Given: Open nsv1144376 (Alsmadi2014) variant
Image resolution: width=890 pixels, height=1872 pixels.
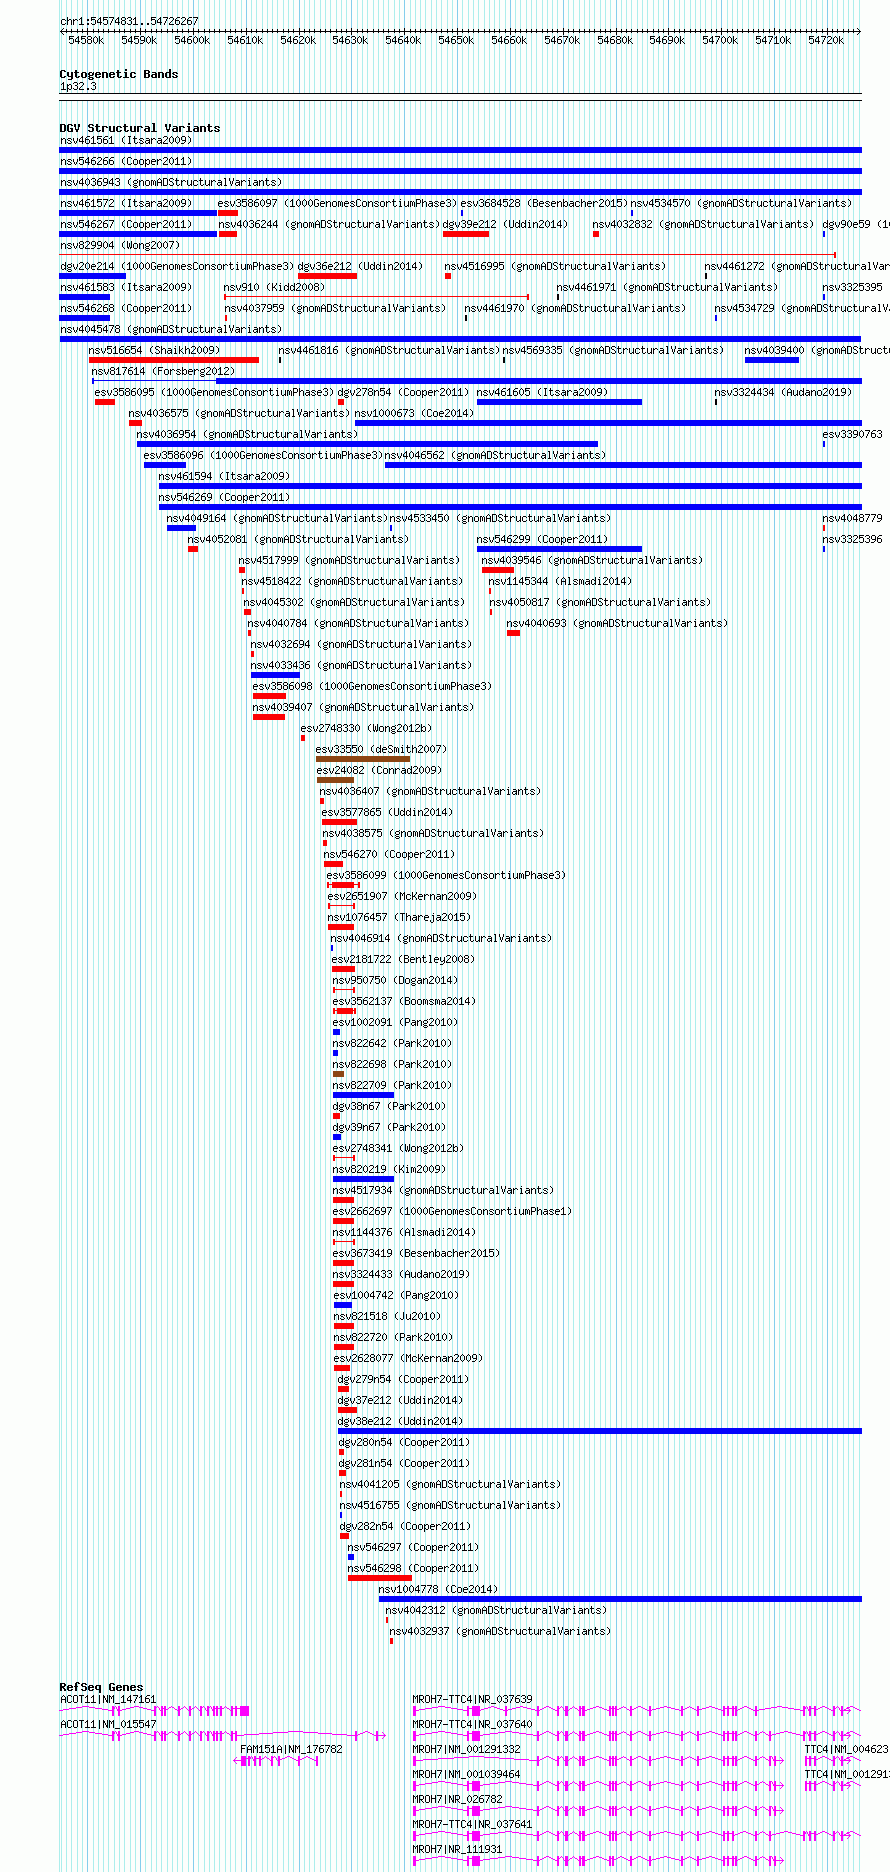Looking at the screenshot, I should pyautogui.click(x=404, y=1233).
